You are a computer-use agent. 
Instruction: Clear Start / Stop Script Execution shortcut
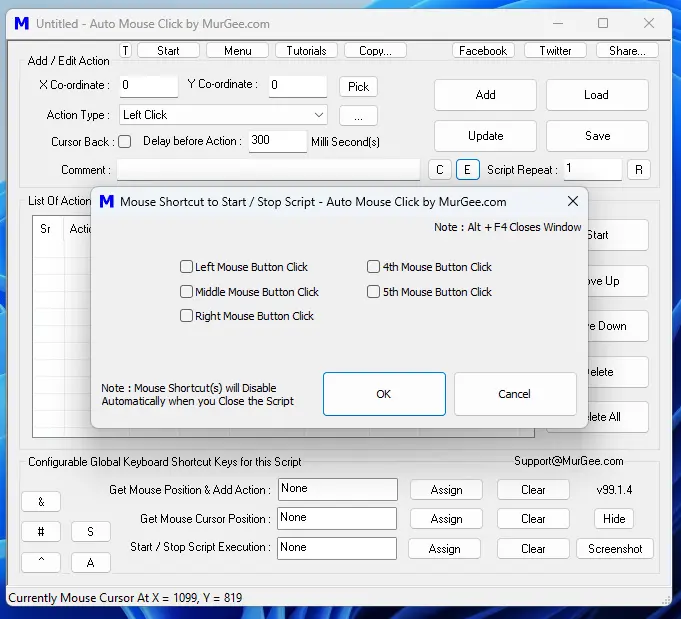point(533,549)
